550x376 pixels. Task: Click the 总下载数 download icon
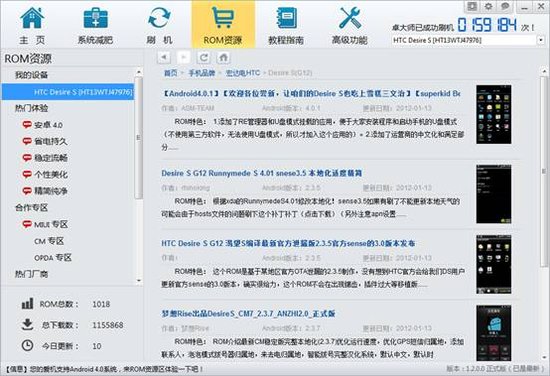27,324
